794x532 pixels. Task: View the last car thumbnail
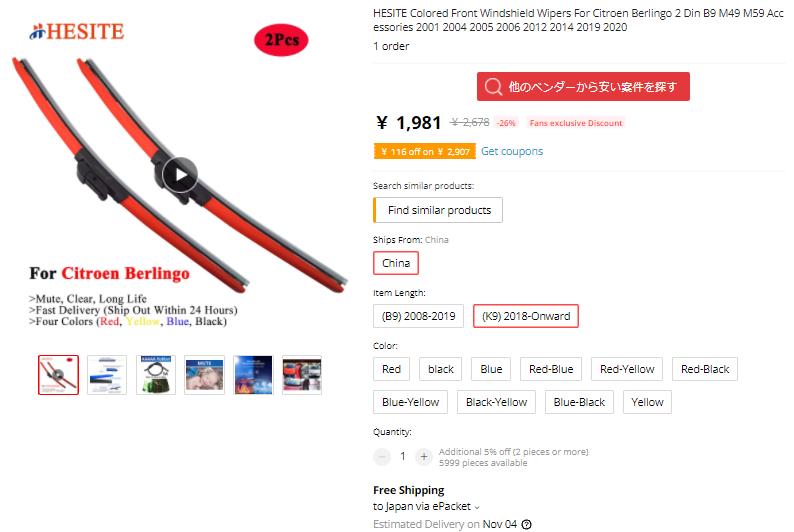302,375
